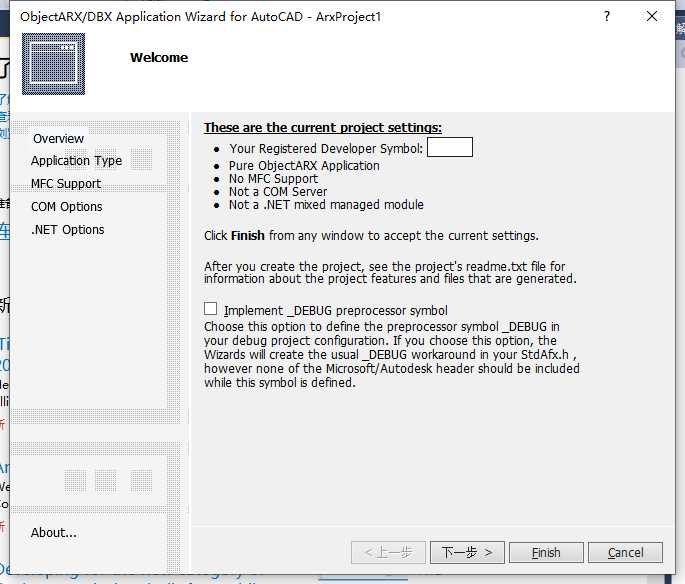Click 'Not a .NET mixed managed module' text
Screen dimensions: 685x584
click(326, 205)
